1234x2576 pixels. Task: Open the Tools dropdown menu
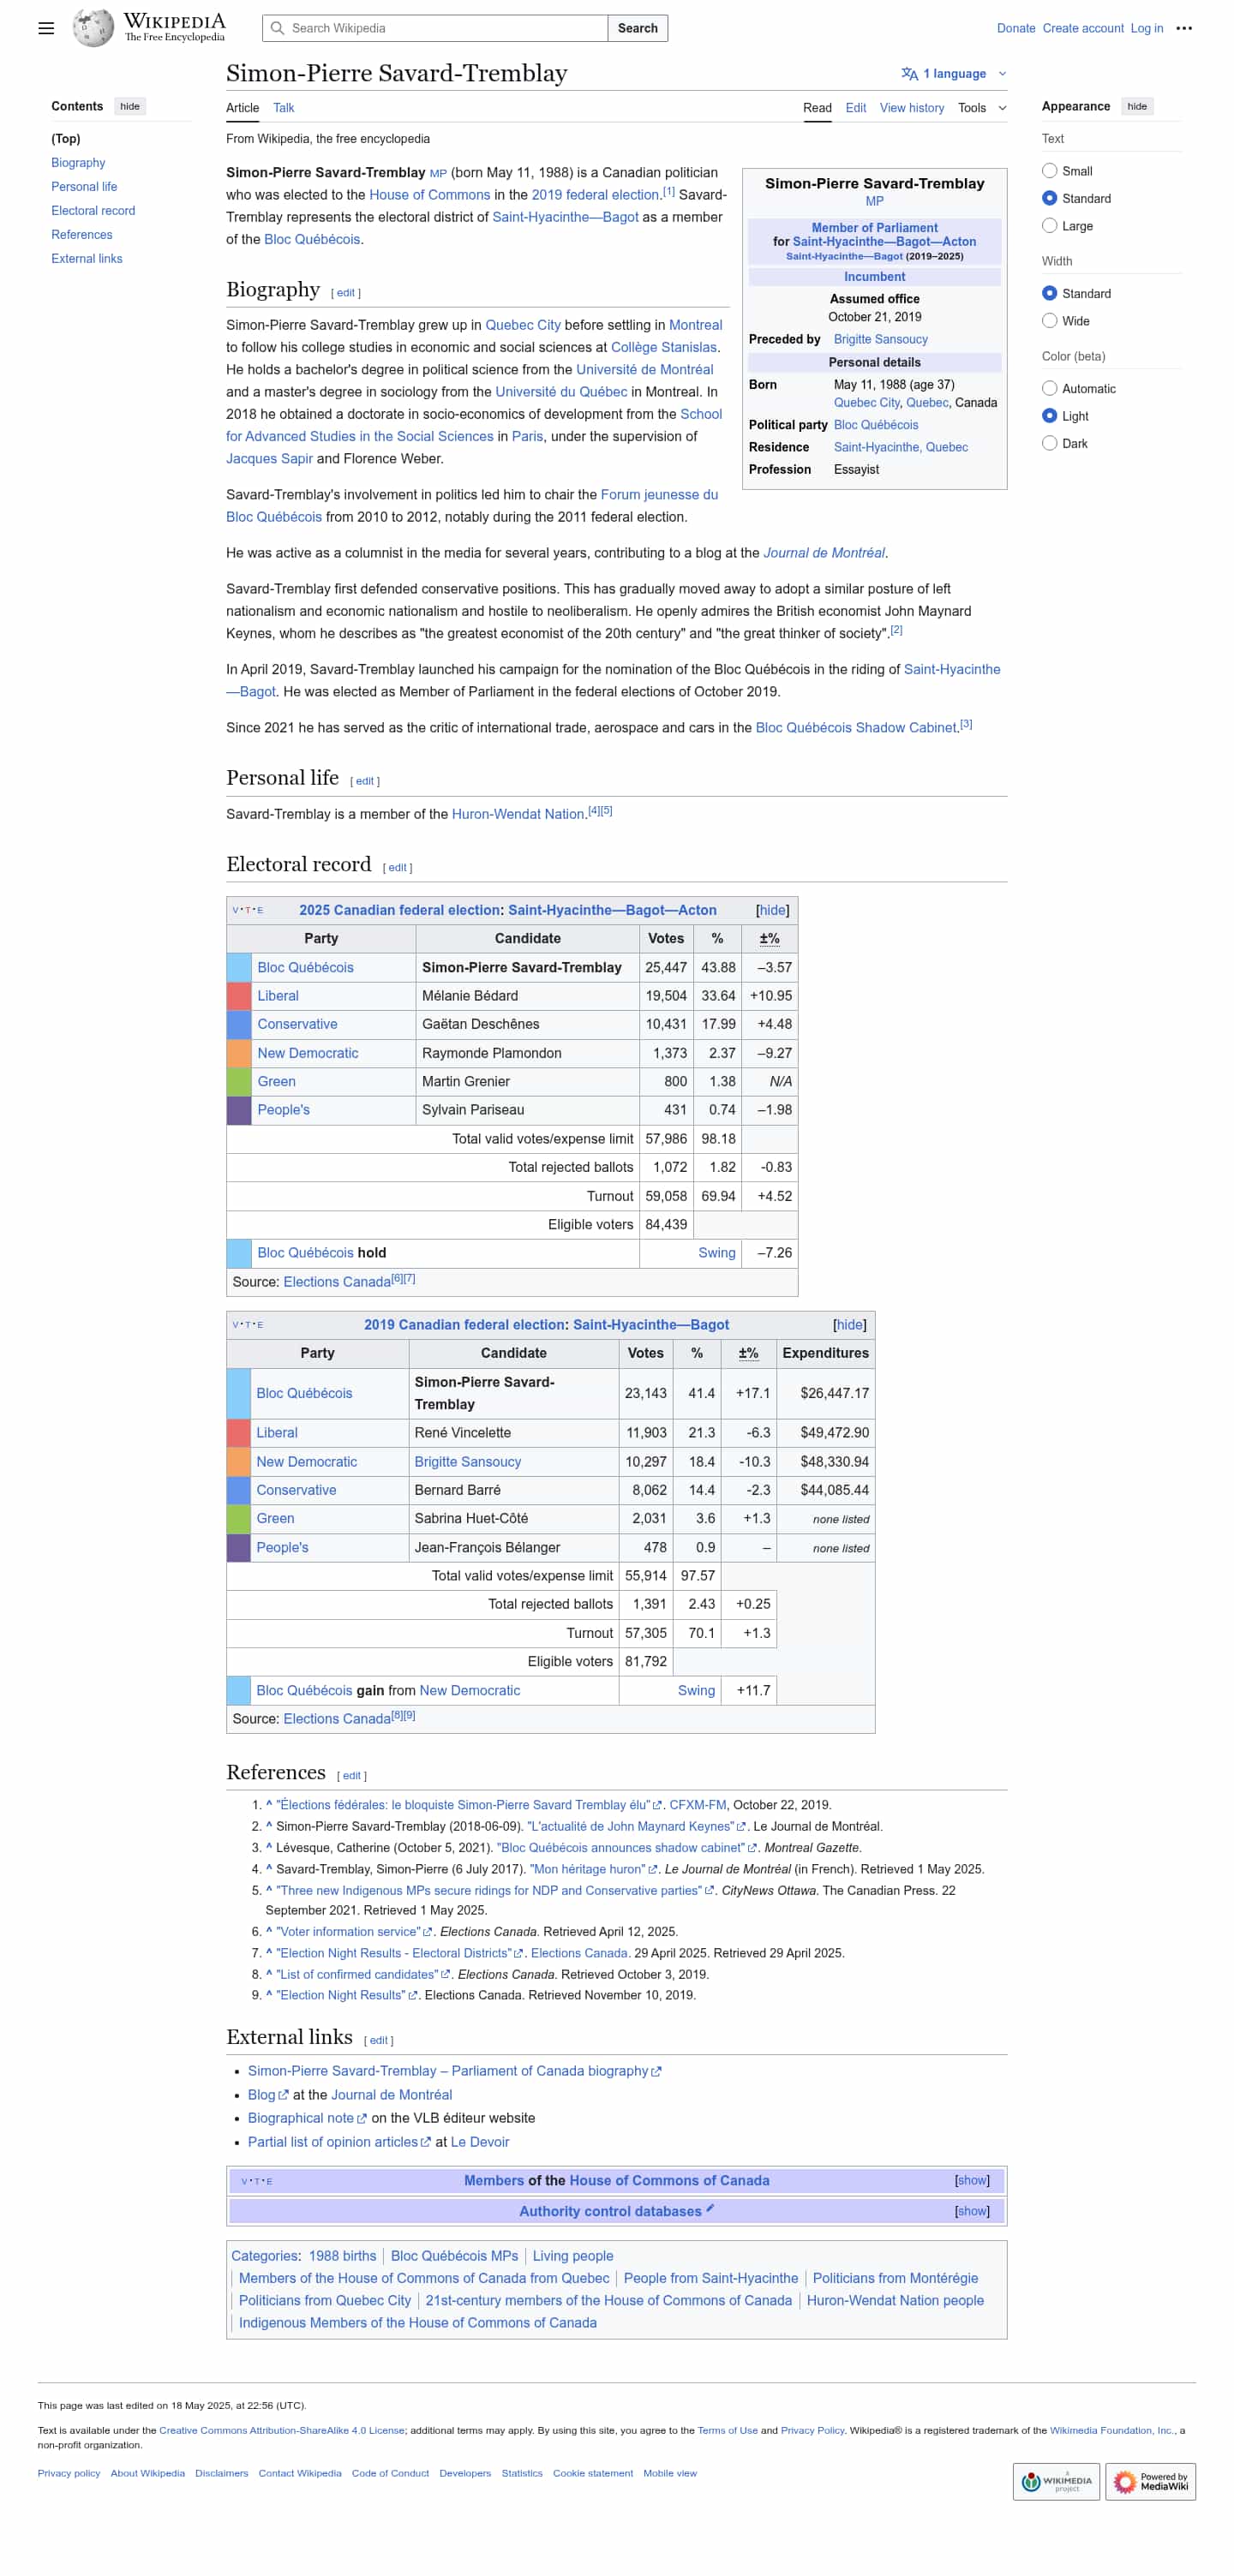981,108
